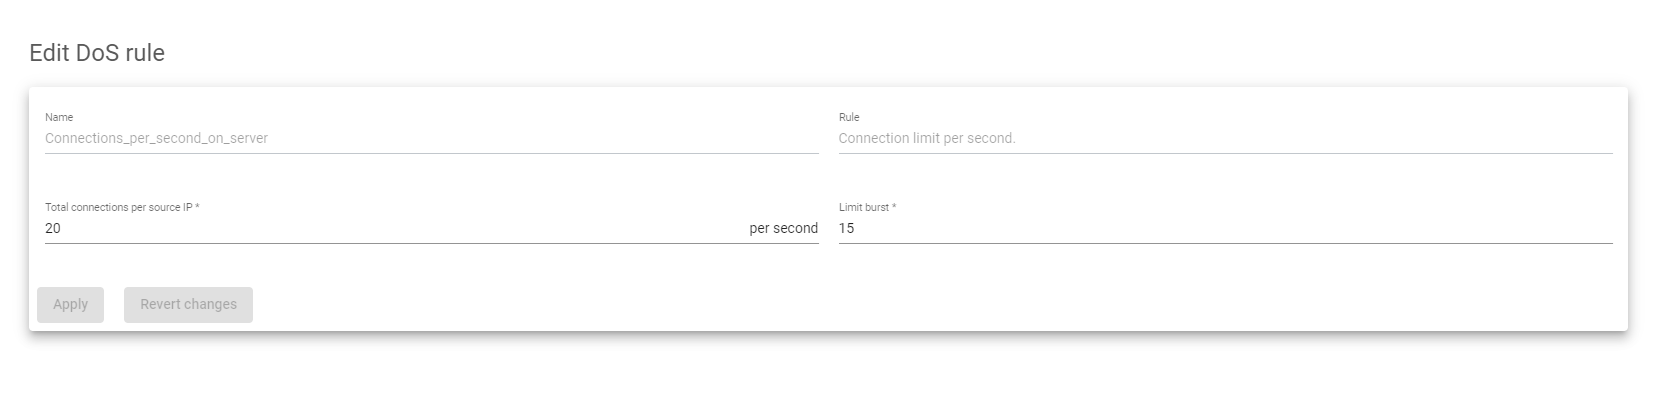Focus the Limit burst input field

coord(1225,228)
